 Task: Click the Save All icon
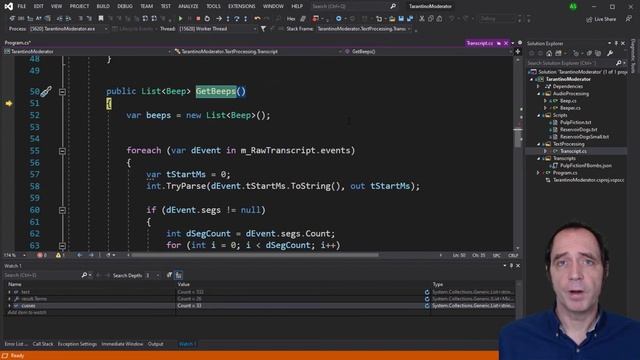coord(410,19)
